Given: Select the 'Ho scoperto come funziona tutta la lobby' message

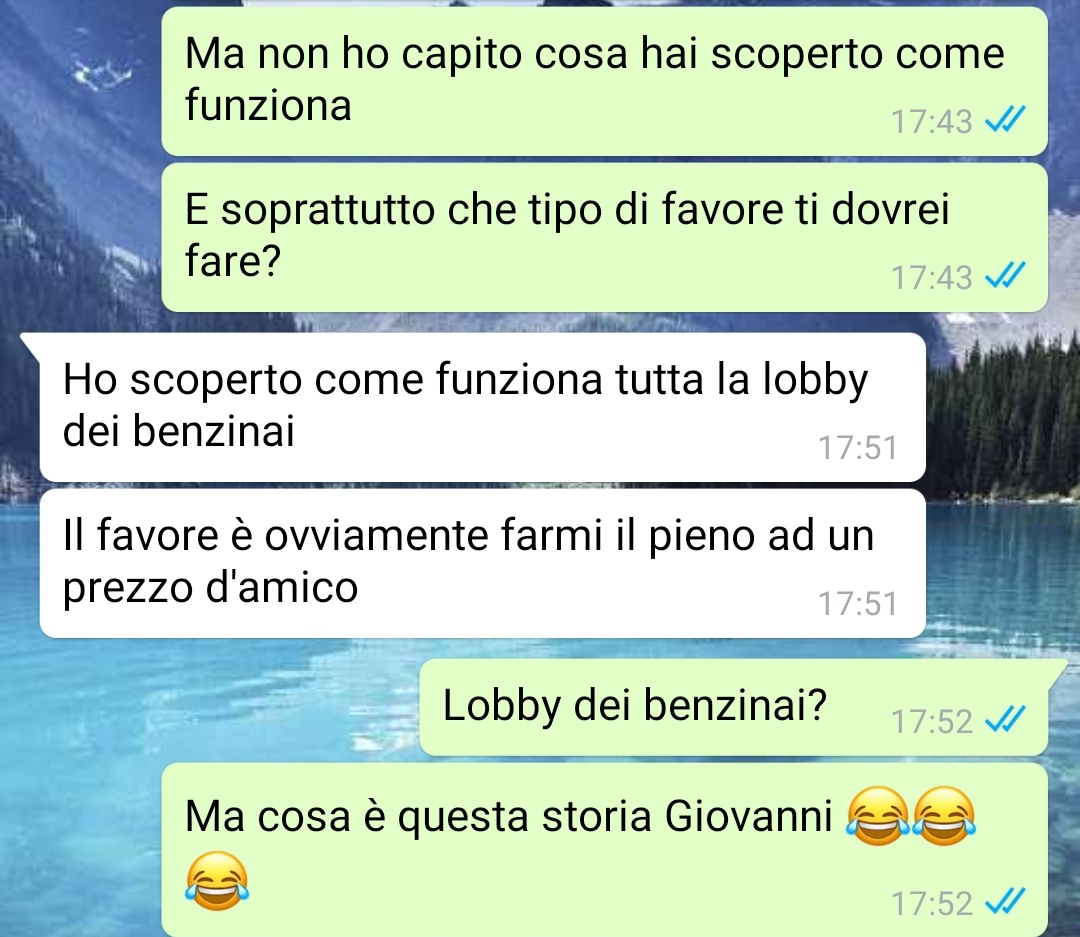Looking at the screenshot, I should point(482,407).
